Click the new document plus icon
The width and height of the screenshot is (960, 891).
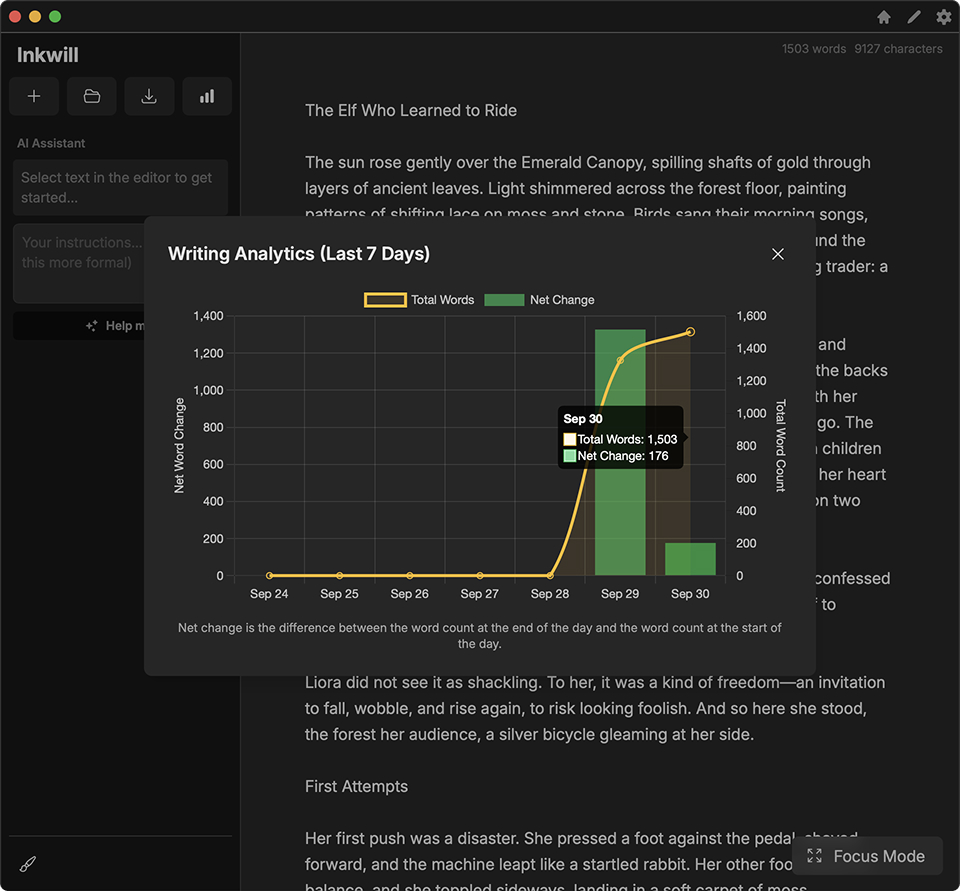click(x=34, y=96)
